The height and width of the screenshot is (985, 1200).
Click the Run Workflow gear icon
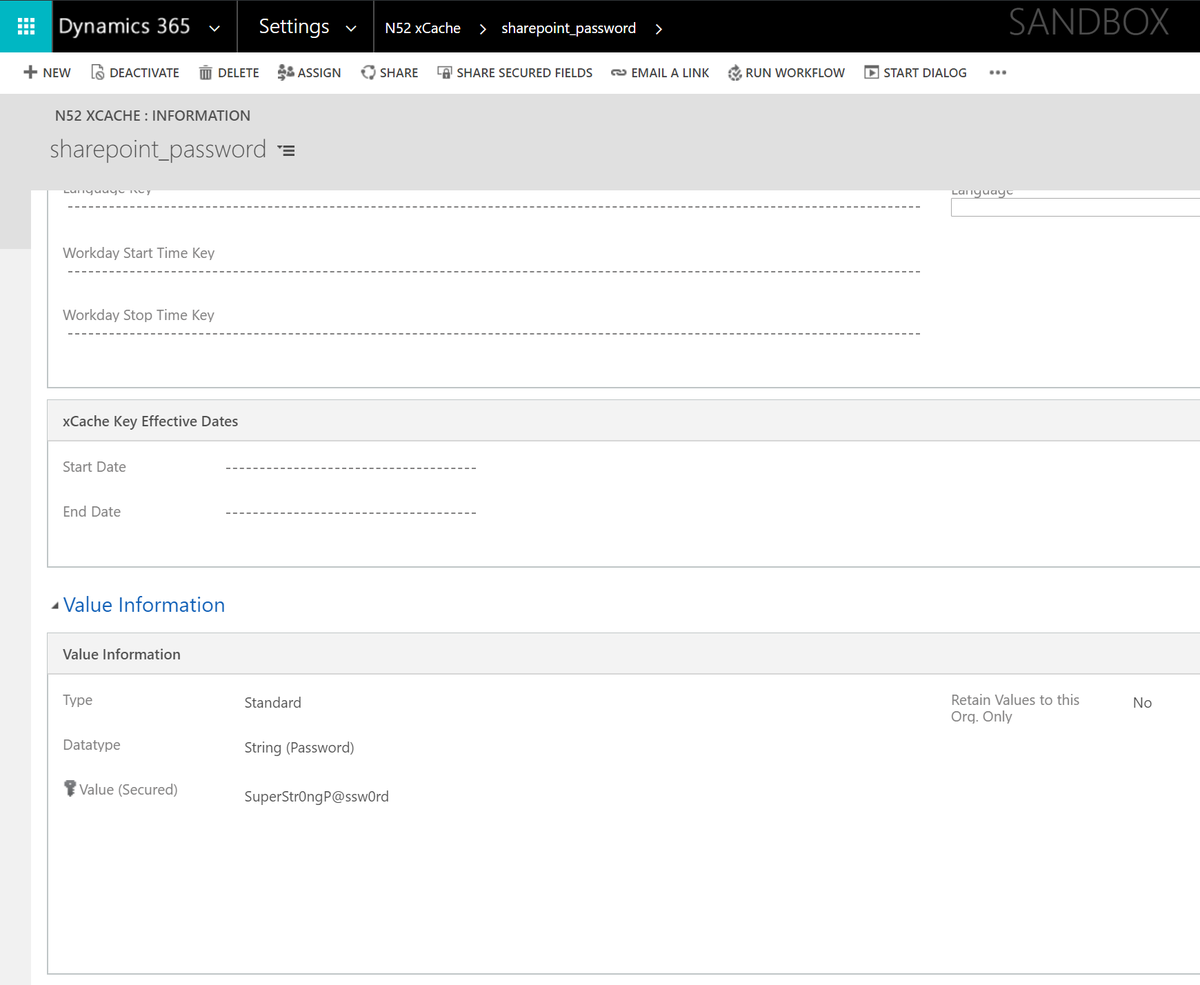click(735, 72)
